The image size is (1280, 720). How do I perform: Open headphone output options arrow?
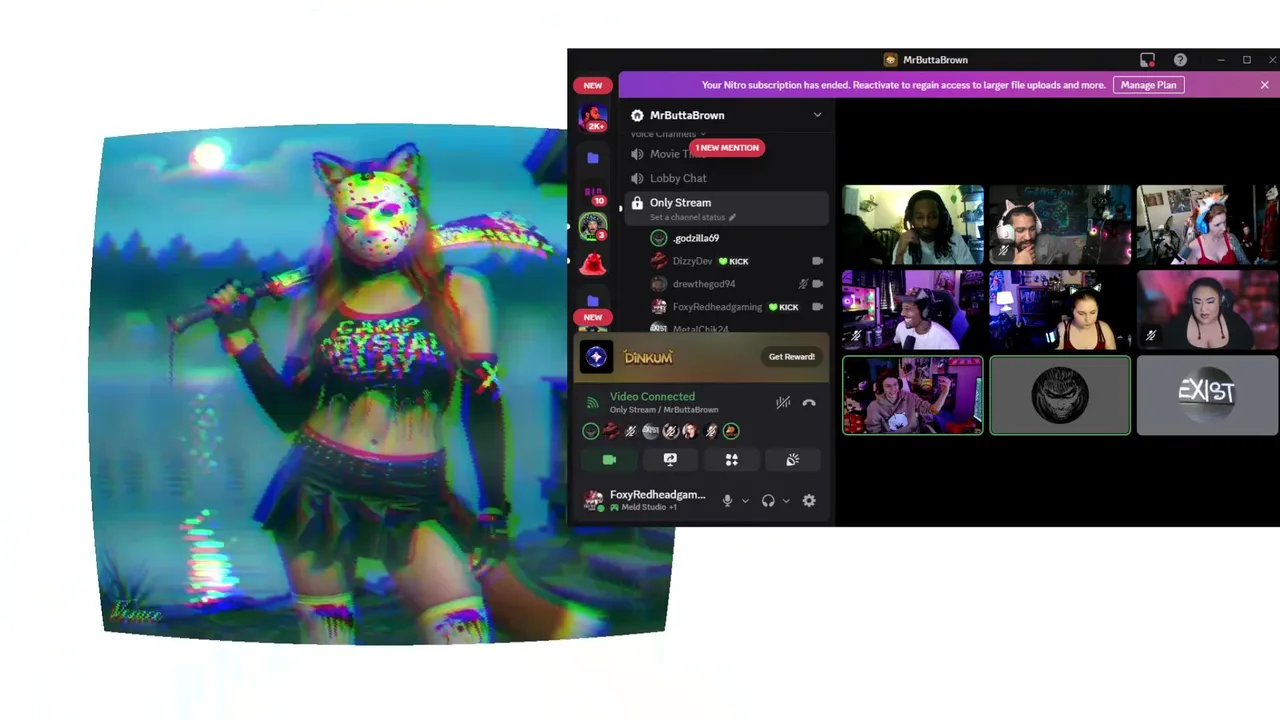tap(786, 501)
